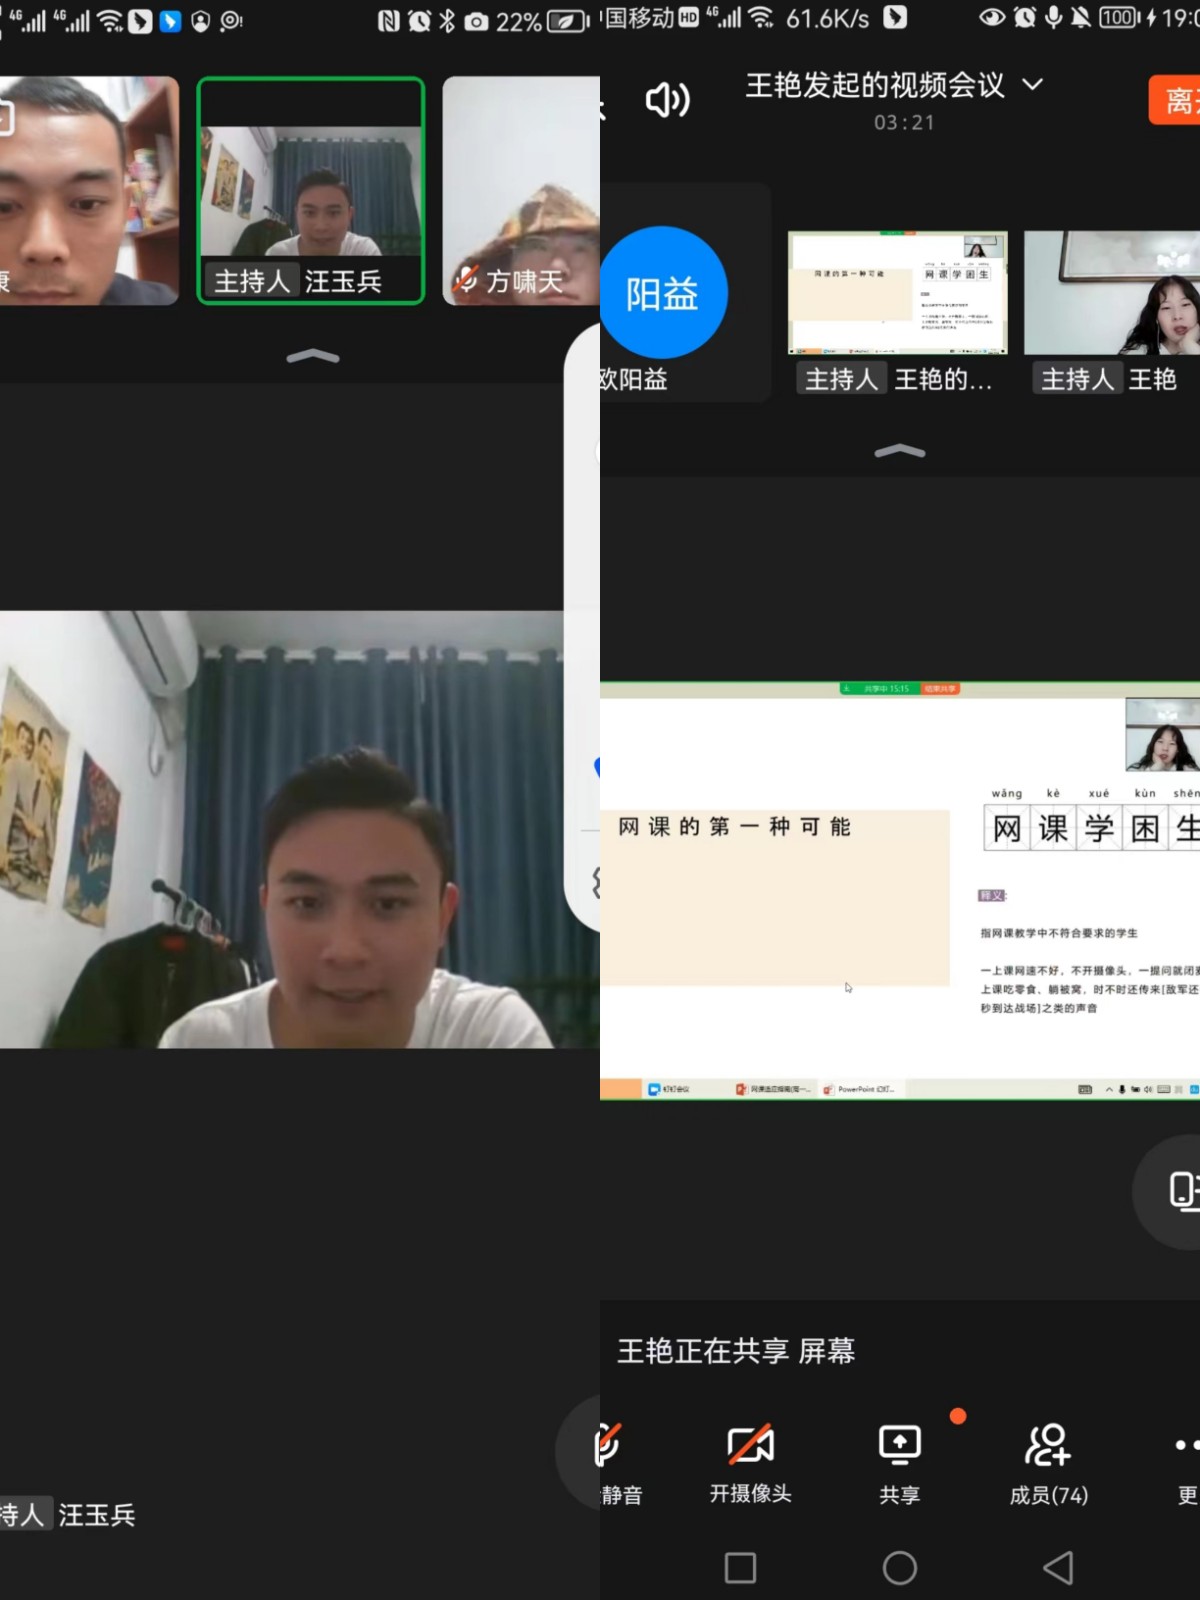Image resolution: width=1200 pixels, height=1600 pixels.
Task: Select 方啸天 participant thumbnail
Action: pyautogui.click(x=521, y=190)
